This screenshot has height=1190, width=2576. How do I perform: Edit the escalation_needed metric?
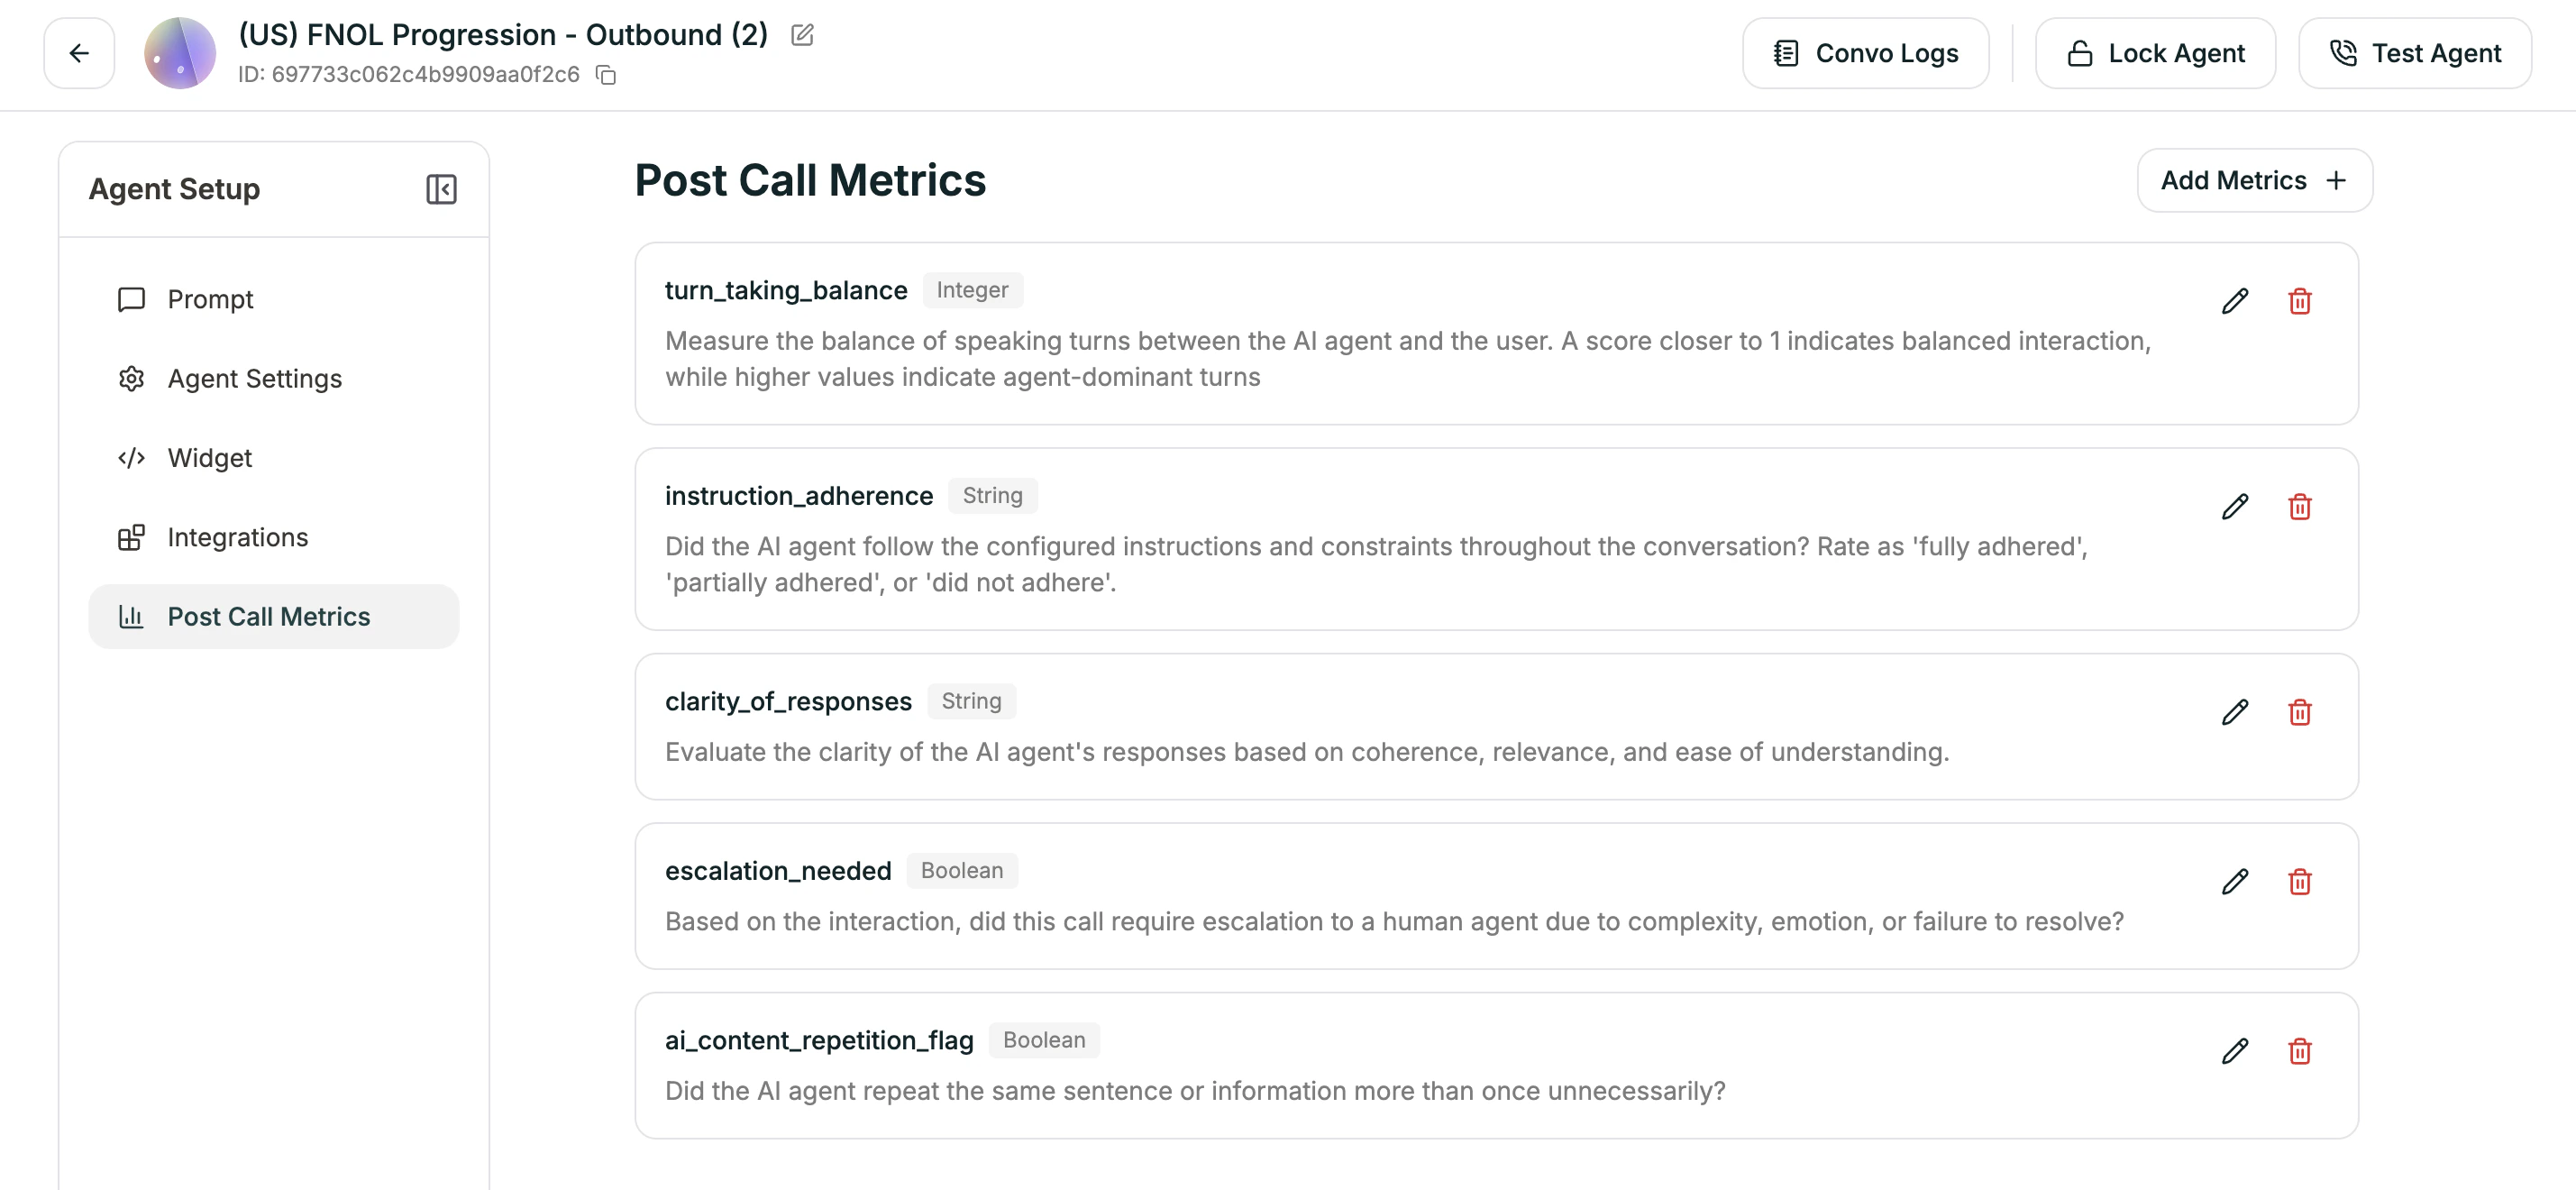click(x=2235, y=881)
